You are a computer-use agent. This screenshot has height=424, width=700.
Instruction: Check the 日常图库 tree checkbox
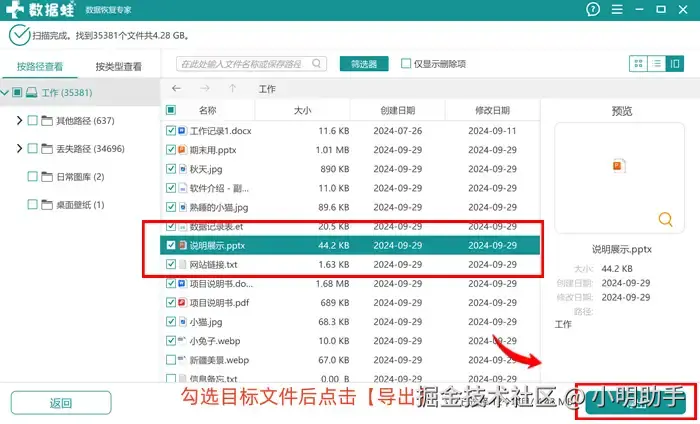(33, 177)
